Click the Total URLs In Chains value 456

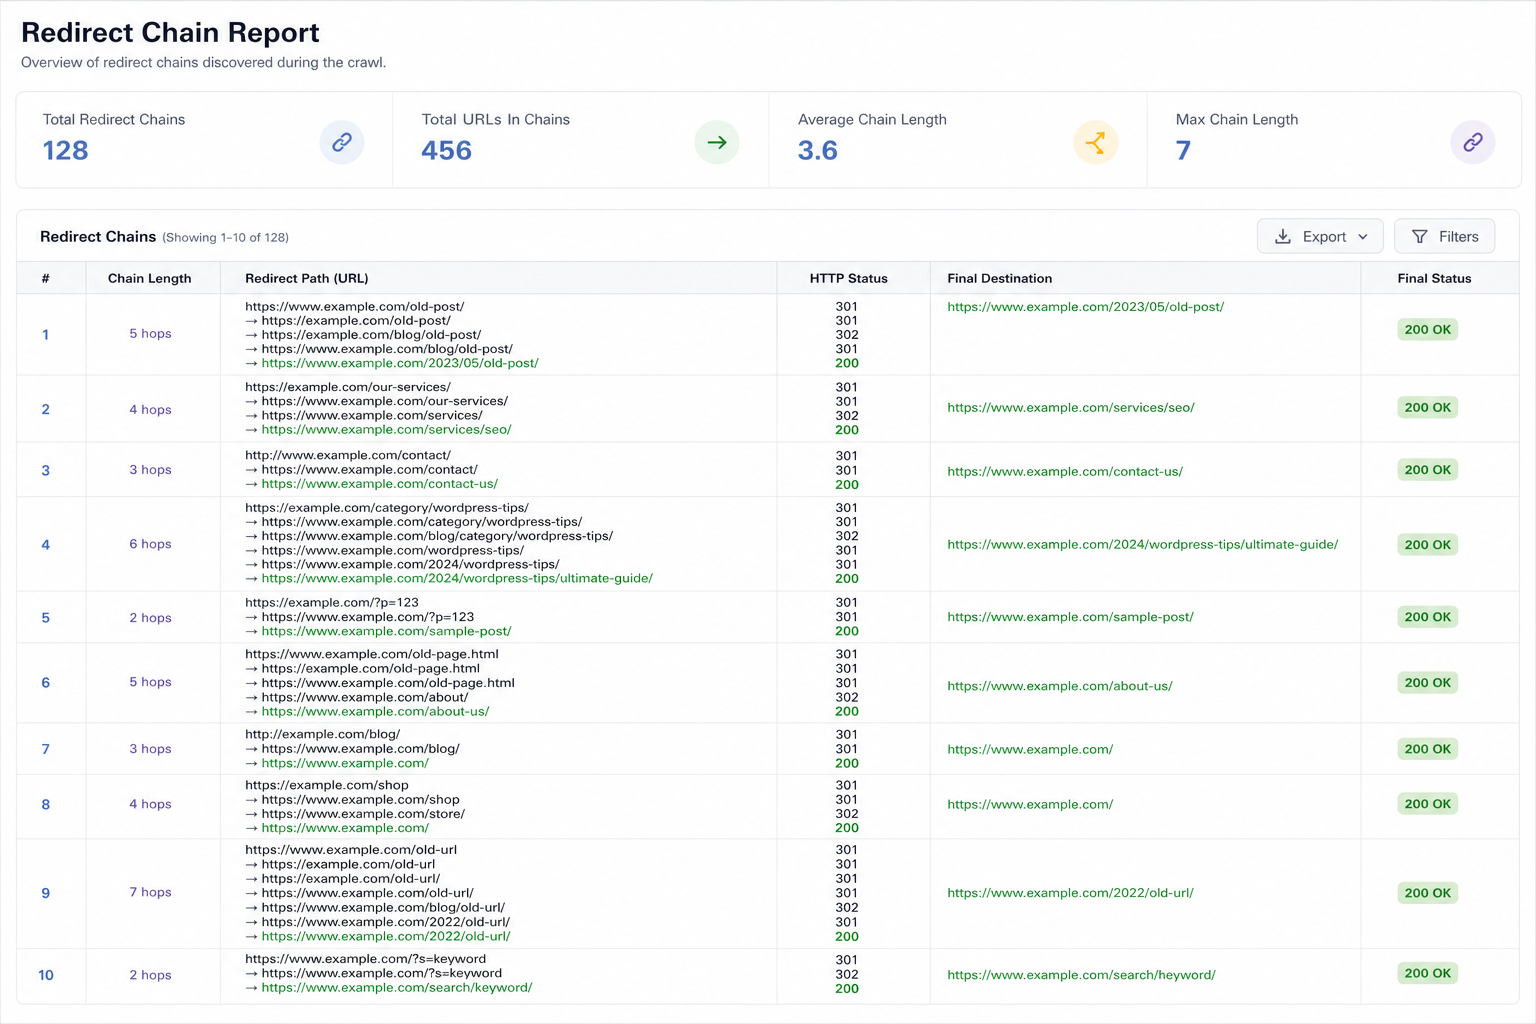[446, 151]
